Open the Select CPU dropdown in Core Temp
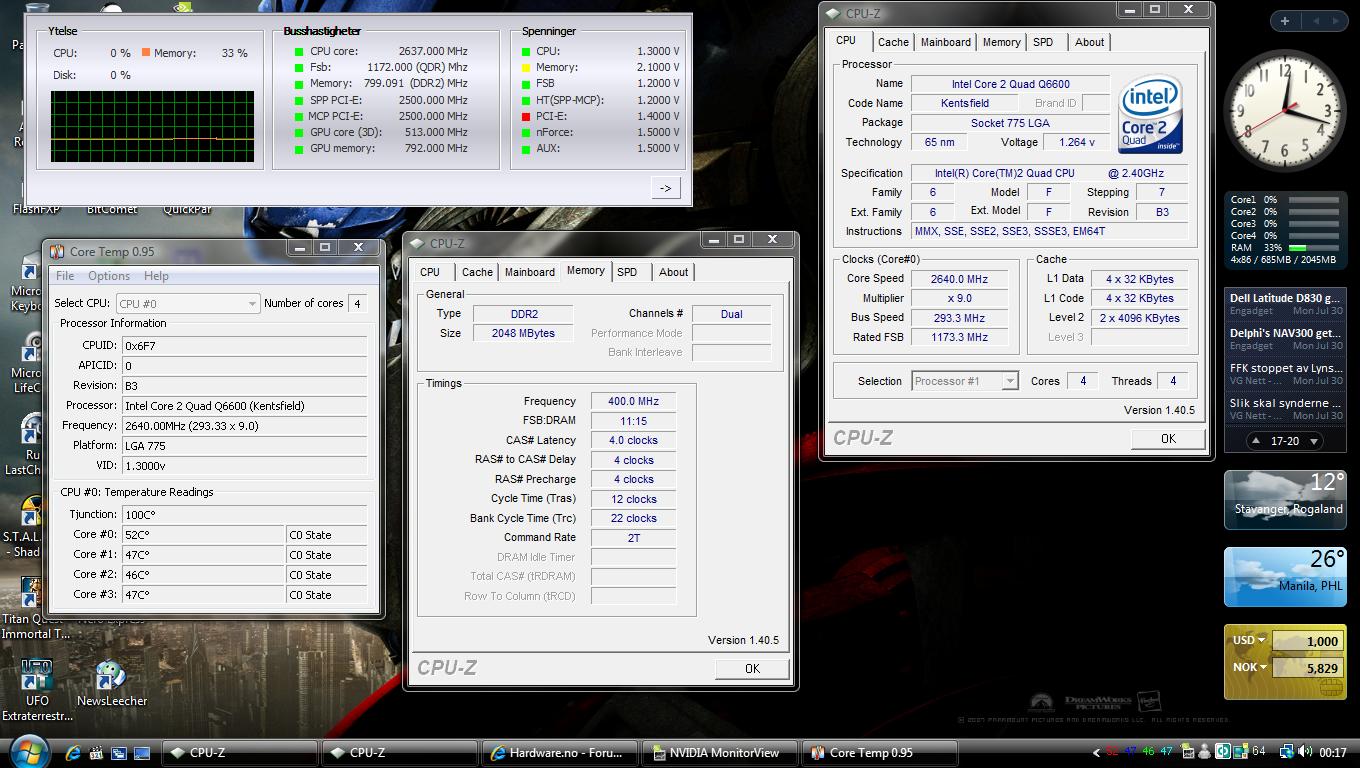Viewport: 1360px width, 768px height. 187,303
